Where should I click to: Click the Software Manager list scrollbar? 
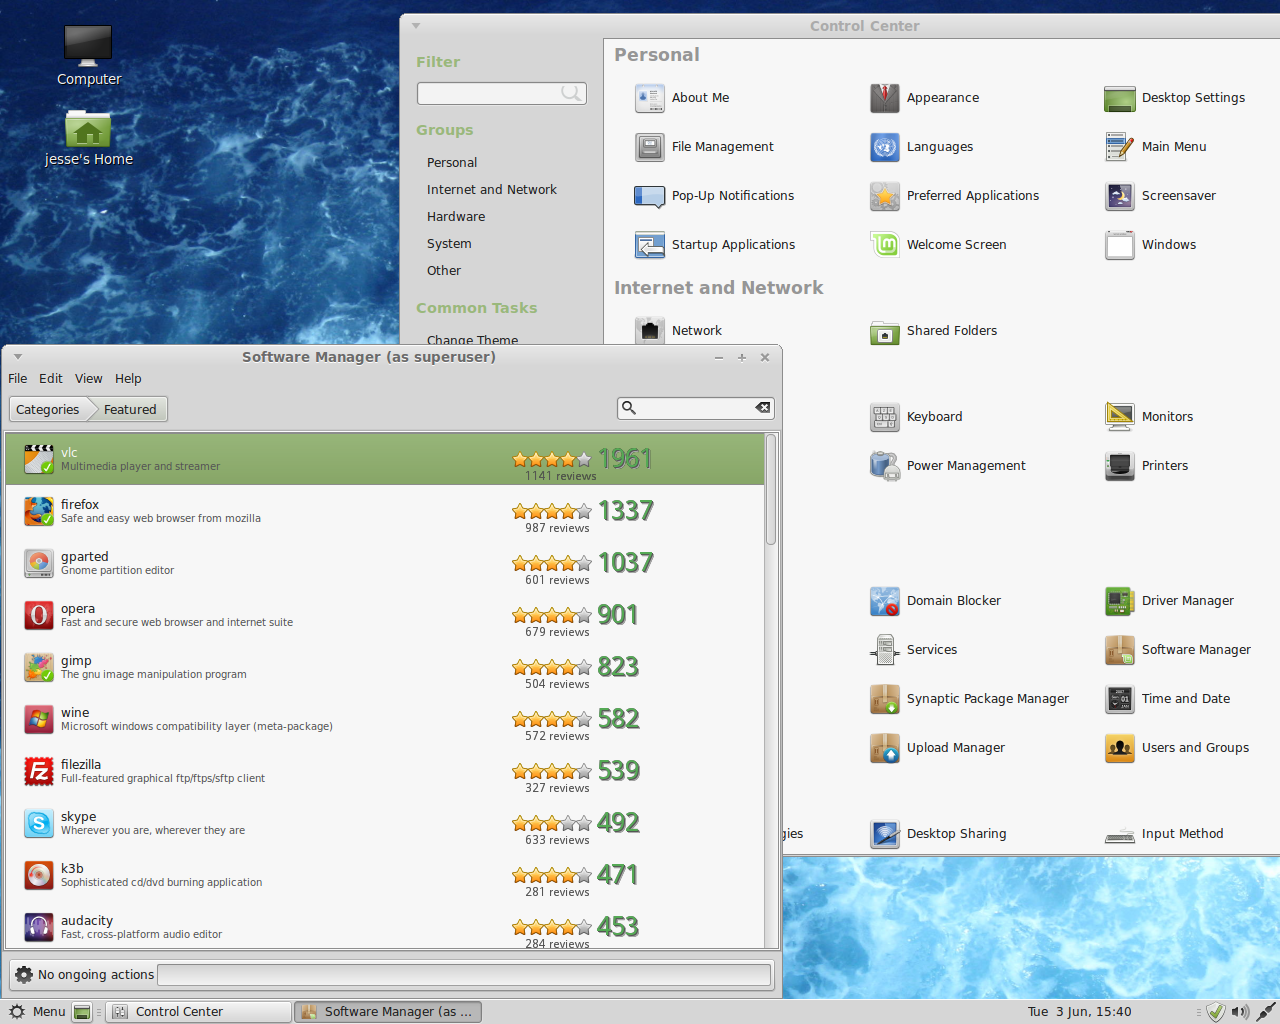pyautogui.click(x=771, y=490)
